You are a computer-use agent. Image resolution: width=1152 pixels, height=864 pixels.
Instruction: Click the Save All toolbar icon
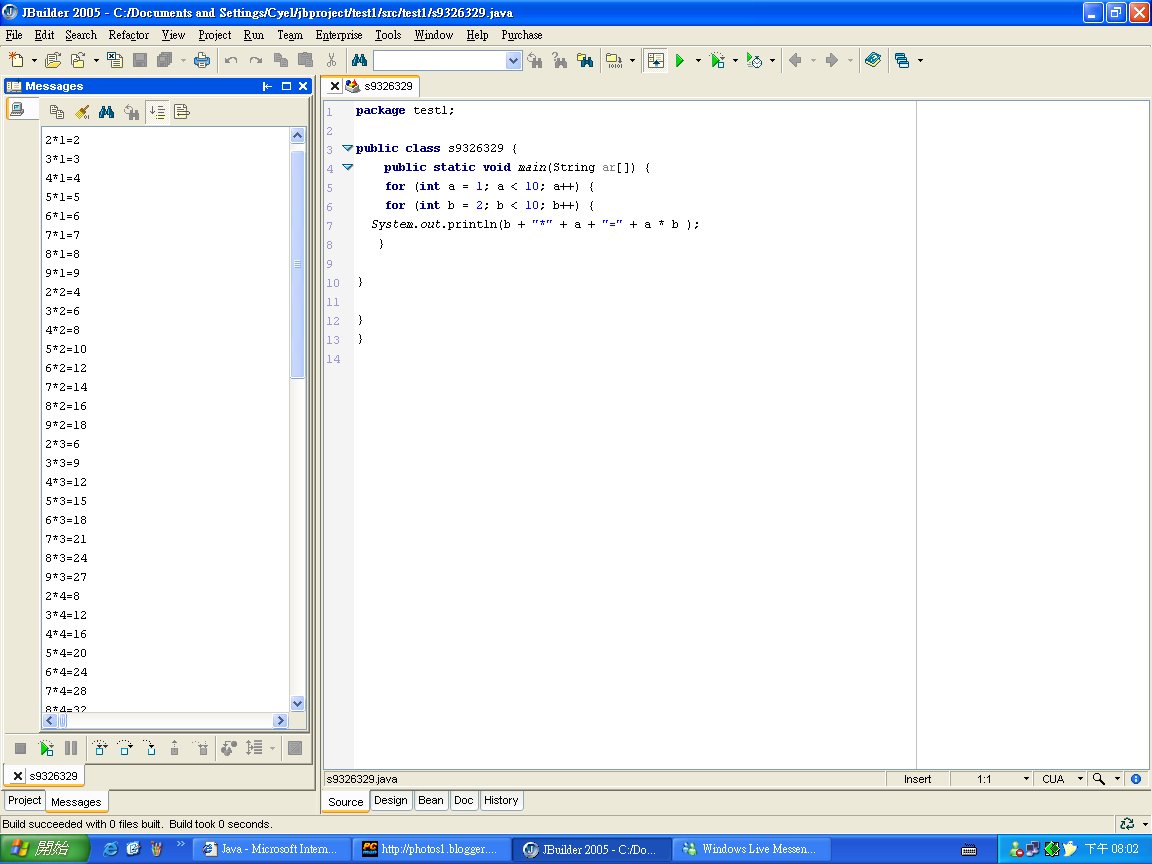(x=165, y=60)
